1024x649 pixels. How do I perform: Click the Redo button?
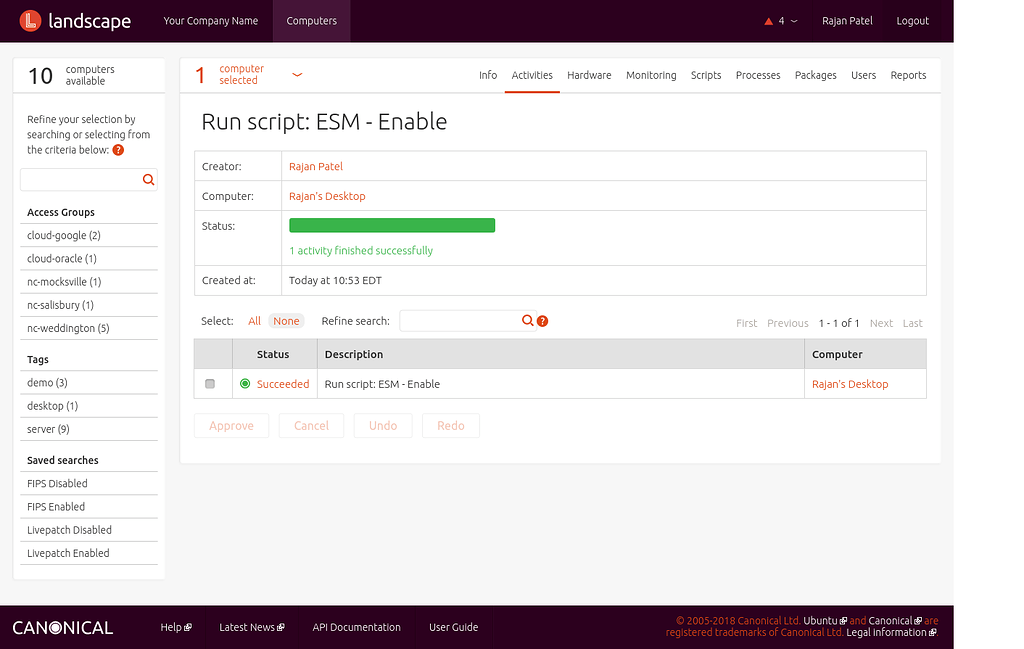(x=450, y=425)
